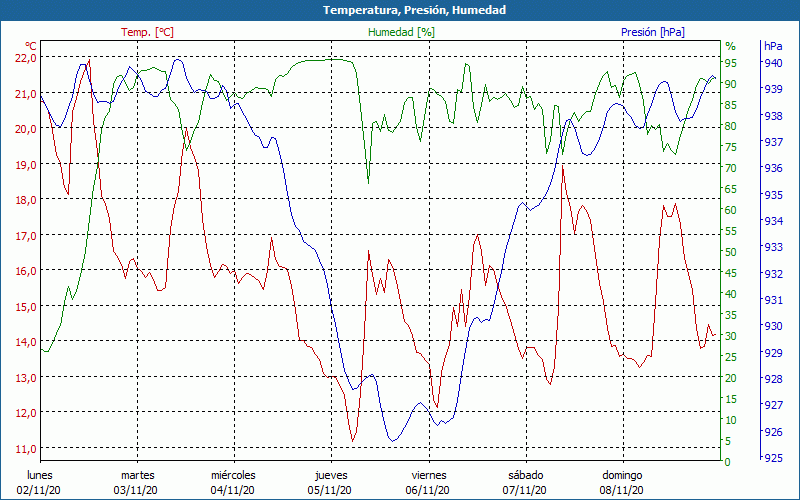The height and width of the screenshot is (500, 800).
Task: Click the '15' humidity axis value
Action: [731, 399]
